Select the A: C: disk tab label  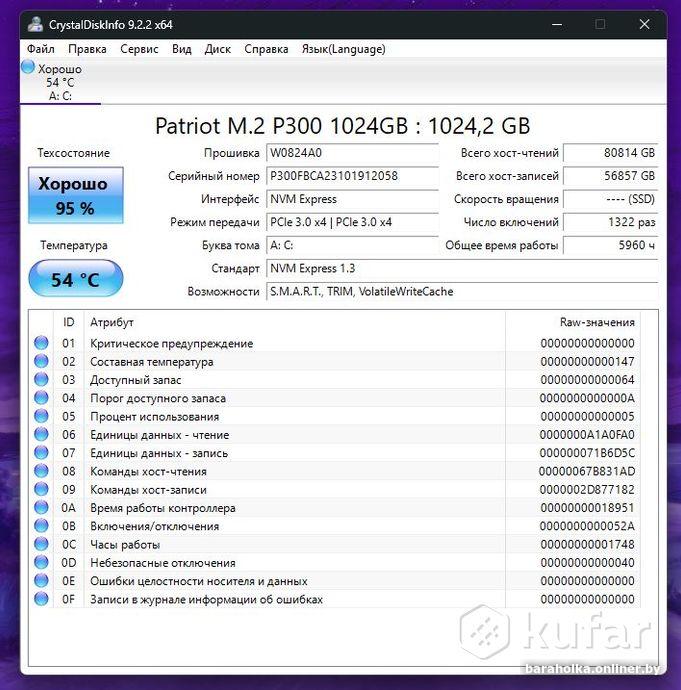pyautogui.click(x=60, y=96)
